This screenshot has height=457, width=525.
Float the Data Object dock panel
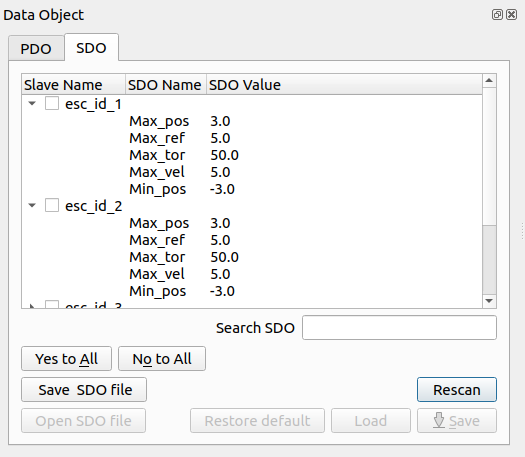tap(497, 15)
